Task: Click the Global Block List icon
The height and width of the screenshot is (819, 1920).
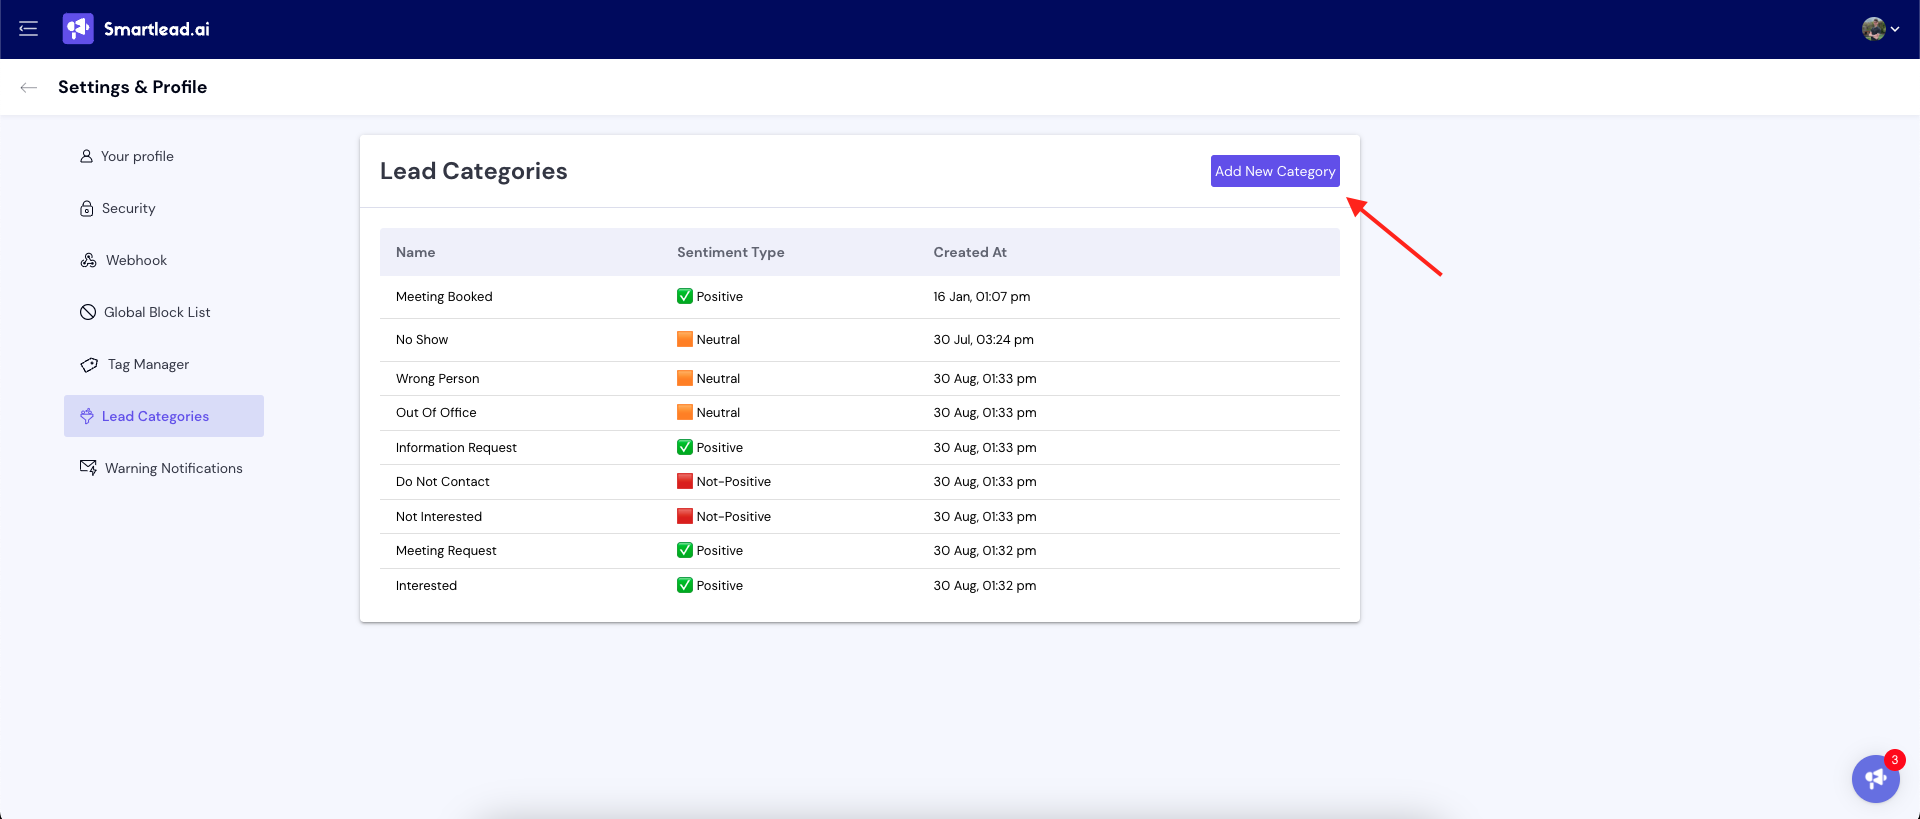Action: pyautogui.click(x=88, y=312)
